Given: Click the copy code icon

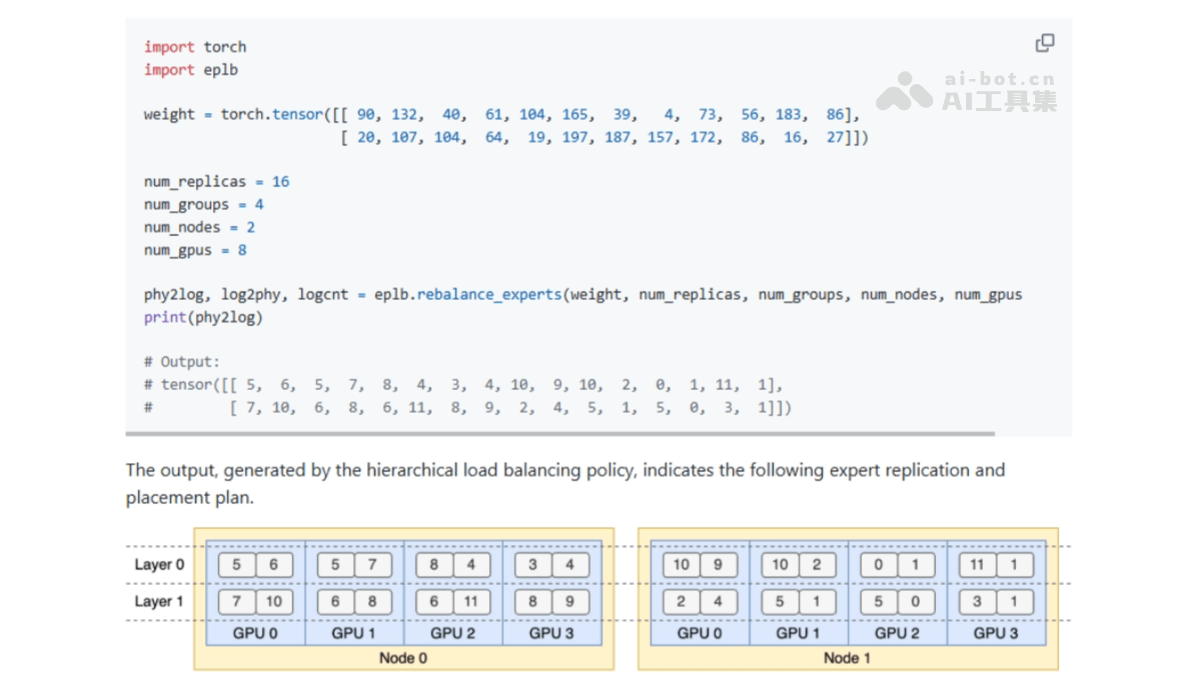Looking at the screenshot, I should pos(1045,43).
